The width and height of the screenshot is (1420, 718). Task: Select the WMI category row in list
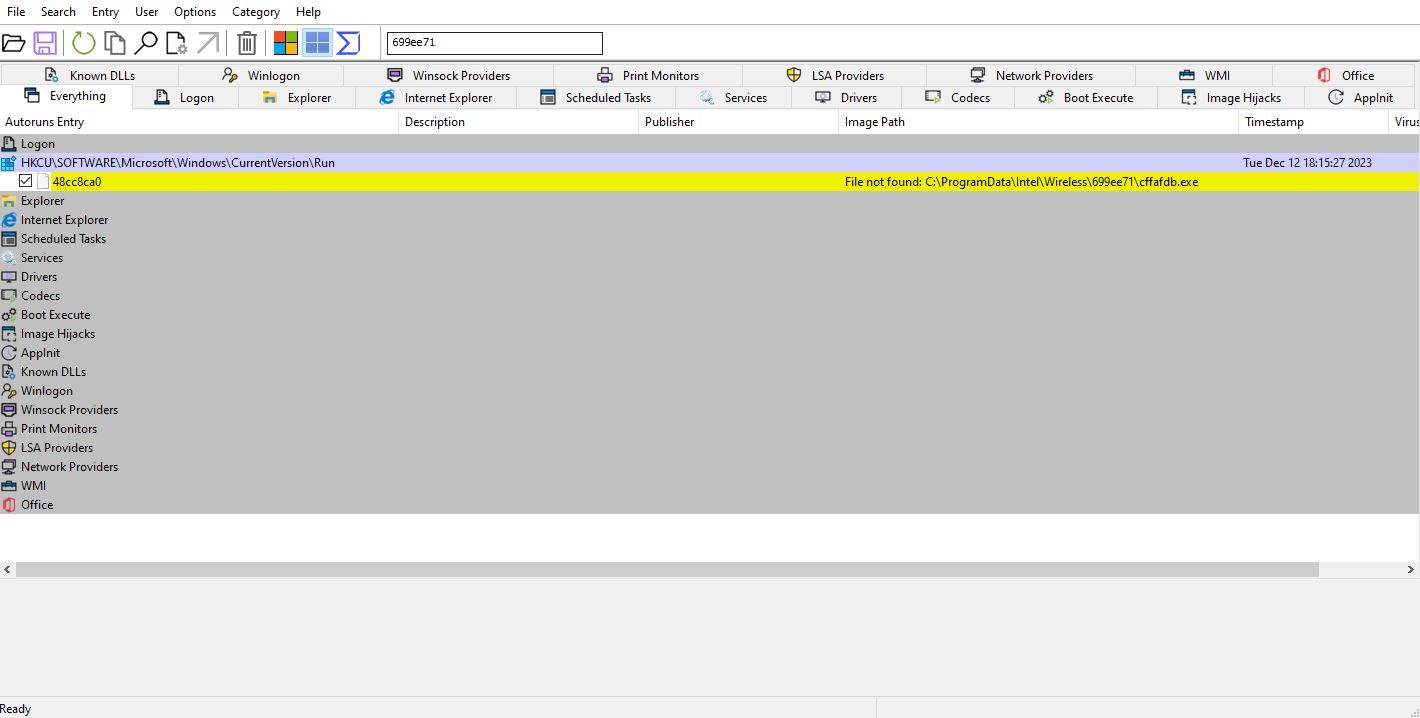click(x=709, y=485)
